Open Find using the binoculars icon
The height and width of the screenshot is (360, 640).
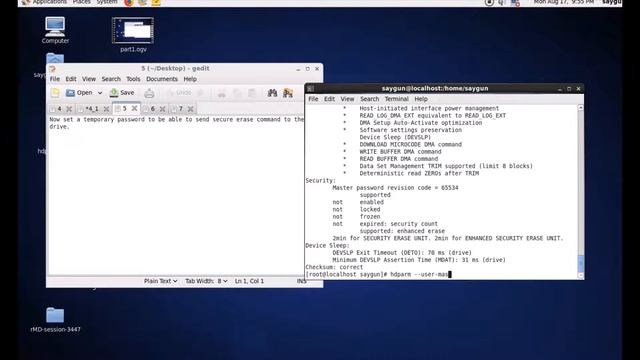coord(272,93)
